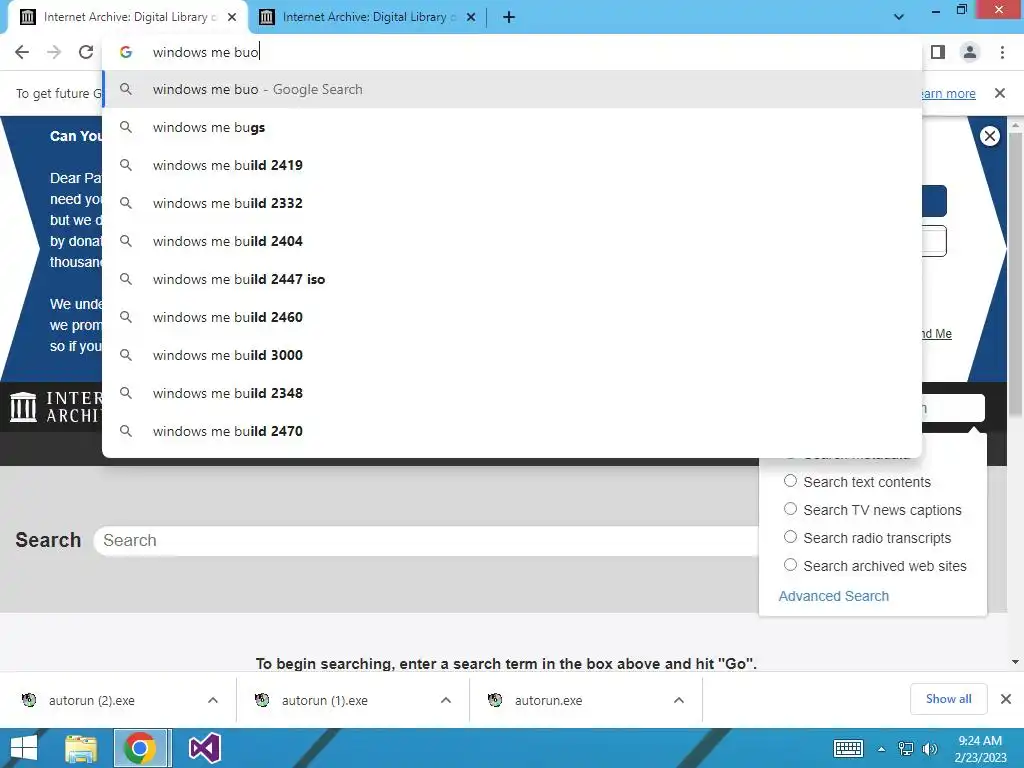The width and height of the screenshot is (1024, 768).
Task: Click the page vertical scrollbar thumb
Action: (1015, 272)
